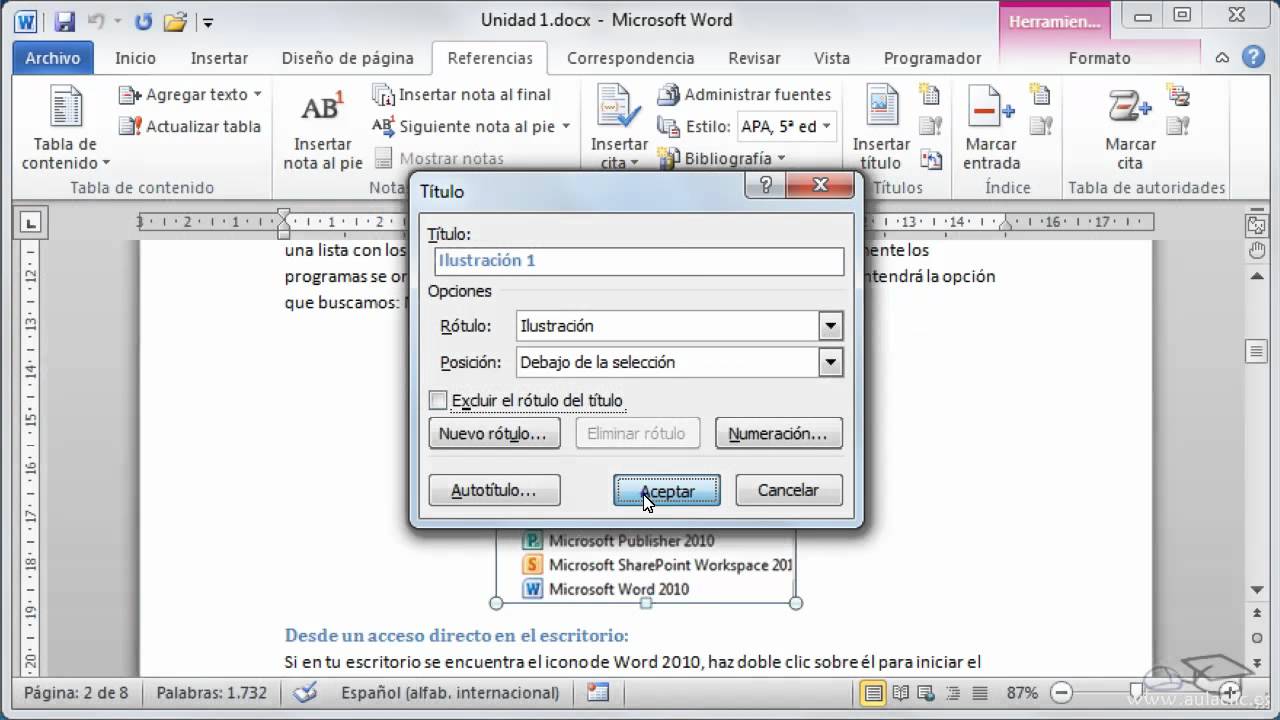Click Actualizar tabla de autoridades icon
Screen dimensions: 1280x720
pyautogui.click(x=1180, y=126)
